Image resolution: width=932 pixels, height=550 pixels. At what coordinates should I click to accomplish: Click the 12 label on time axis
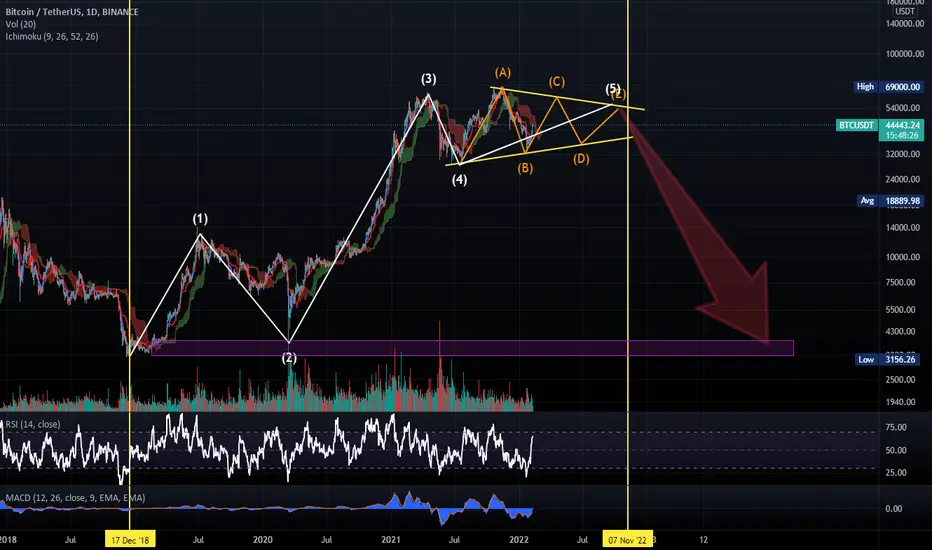click(x=704, y=540)
